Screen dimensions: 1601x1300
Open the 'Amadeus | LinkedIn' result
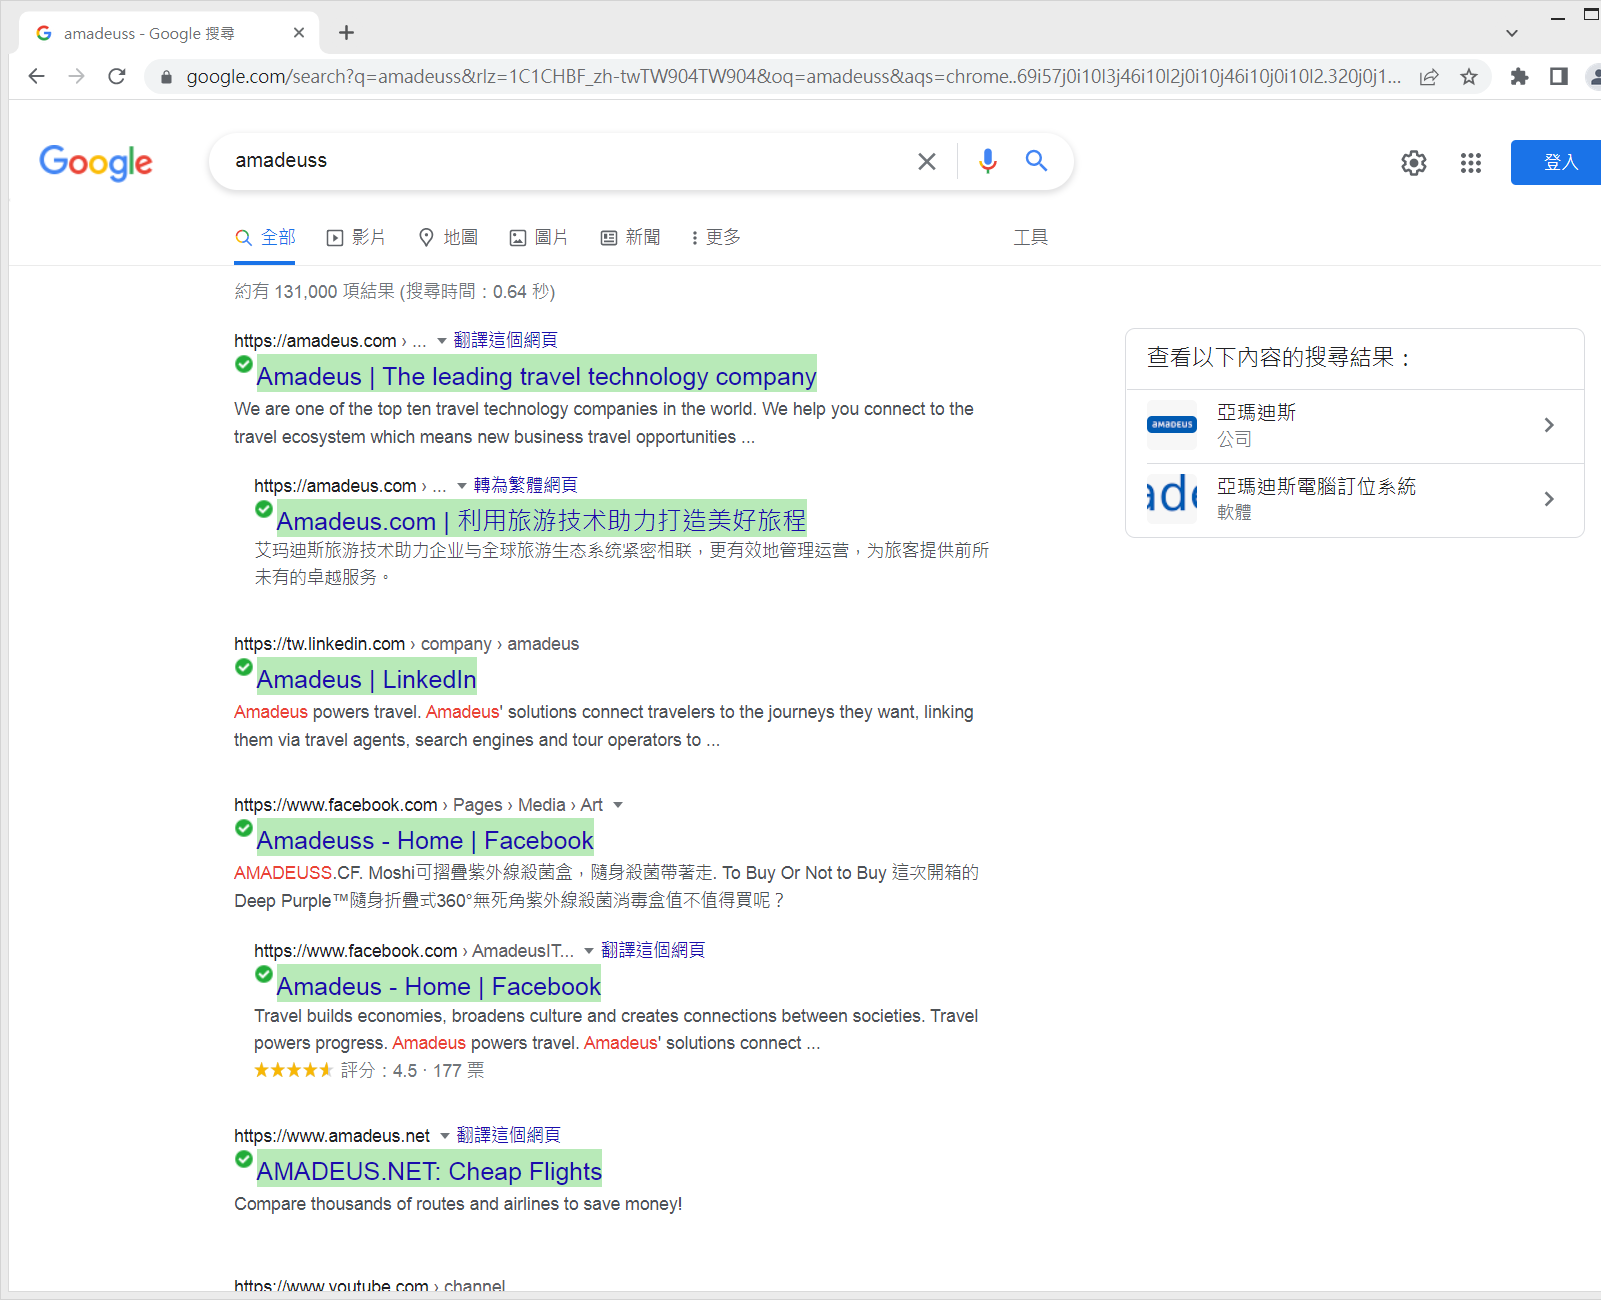click(366, 679)
